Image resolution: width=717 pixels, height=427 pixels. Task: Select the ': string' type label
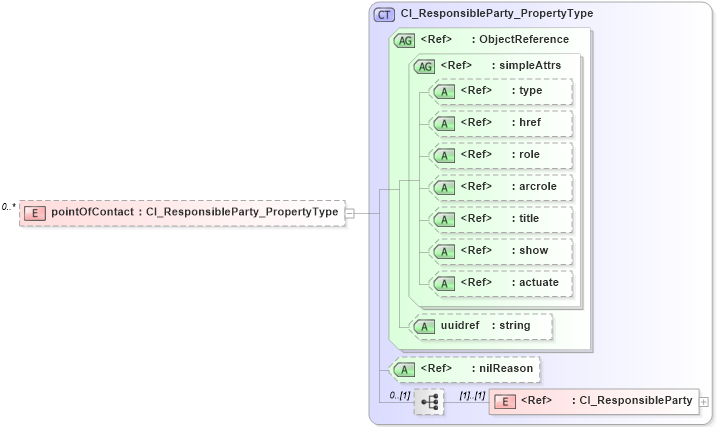point(511,325)
